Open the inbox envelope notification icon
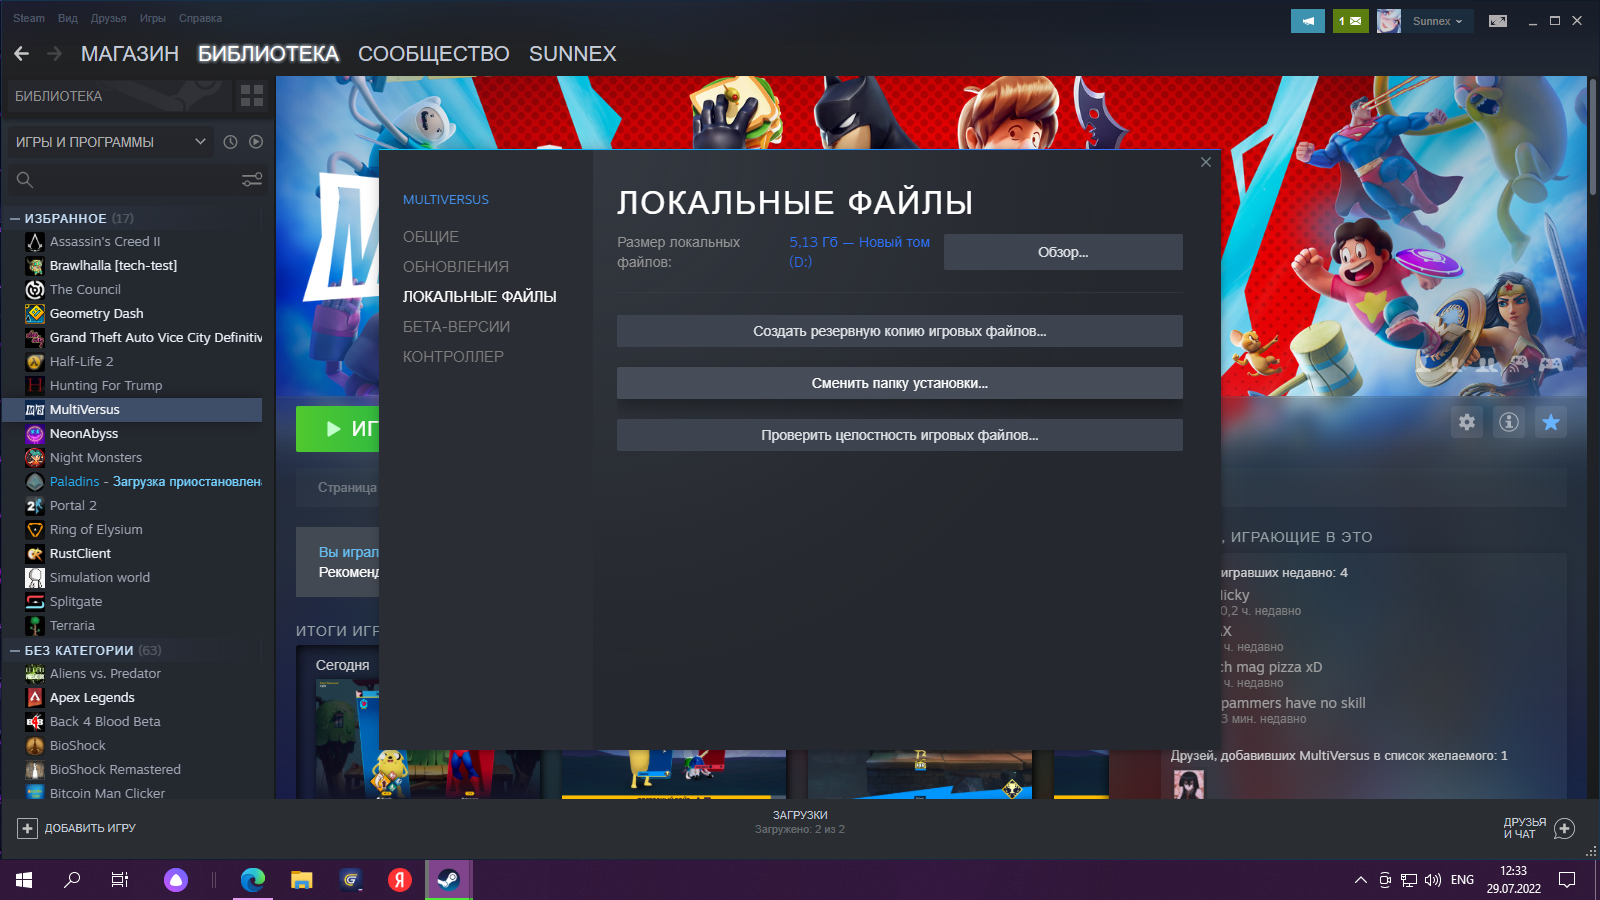 pyautogui.click(x=1350, y=21)
